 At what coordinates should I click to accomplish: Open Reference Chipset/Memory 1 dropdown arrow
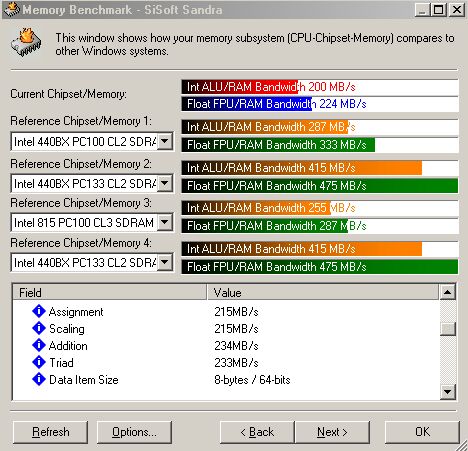point(165,141)
